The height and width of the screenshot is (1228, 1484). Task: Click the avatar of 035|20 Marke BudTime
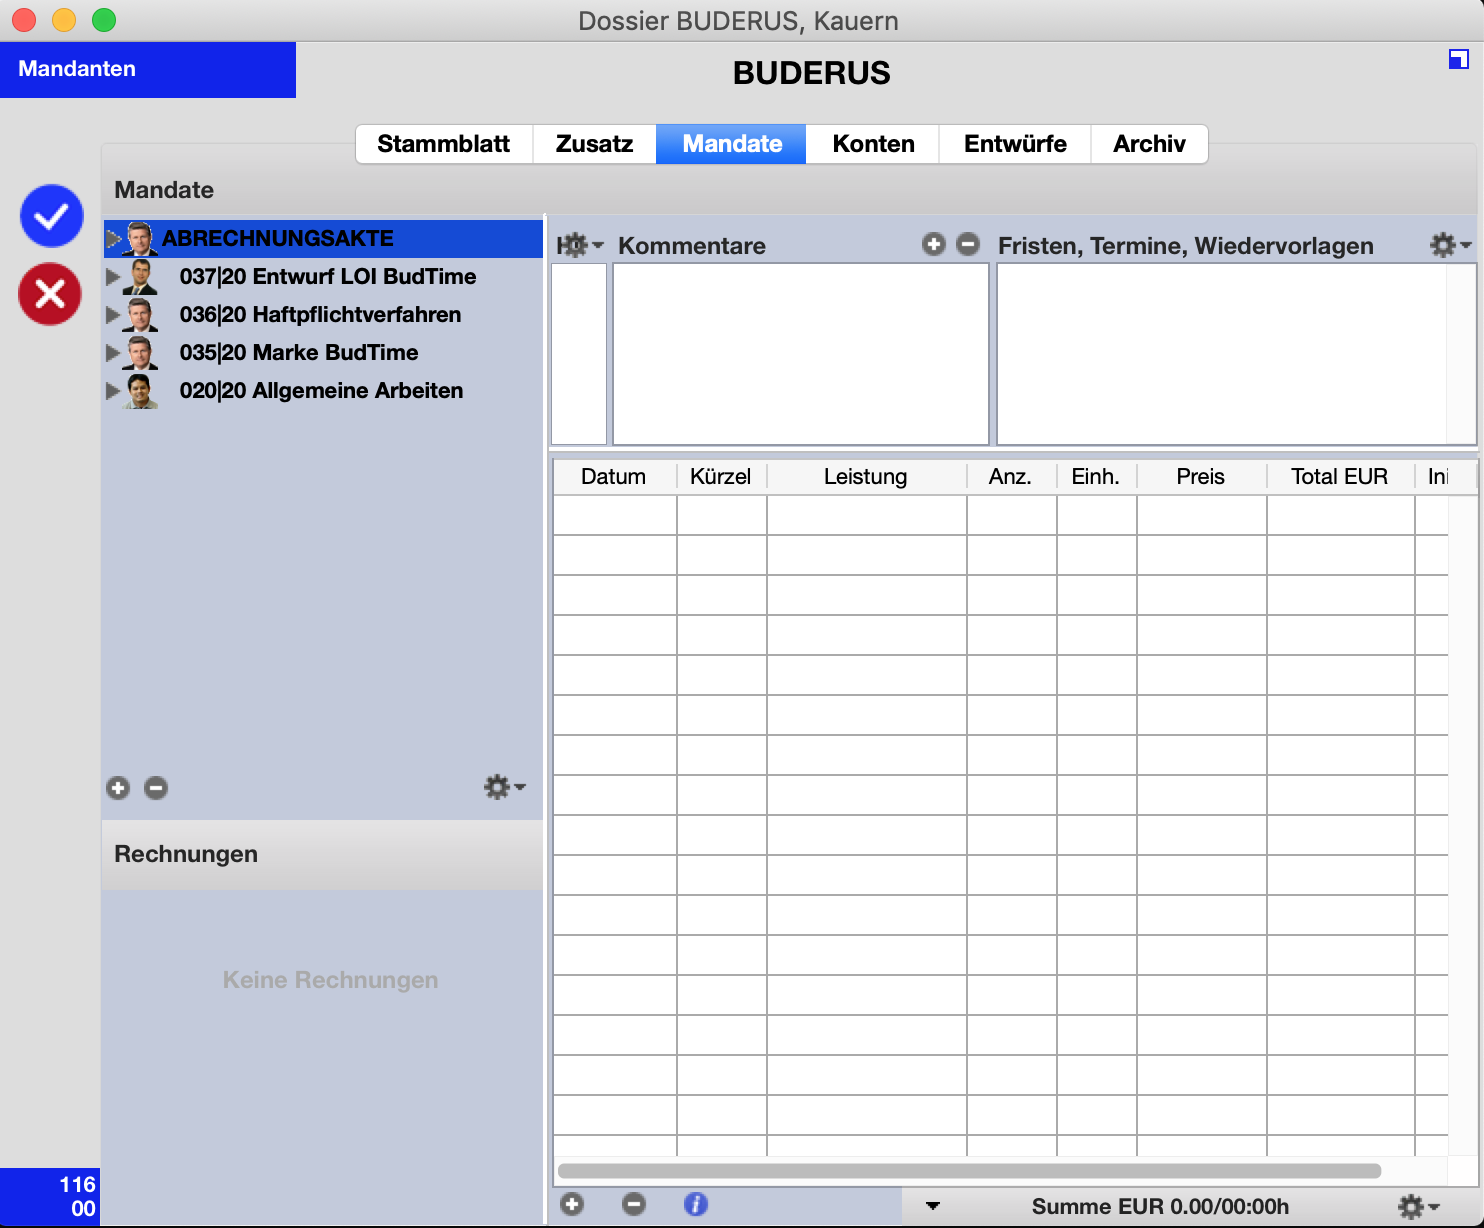pos(140,353)
